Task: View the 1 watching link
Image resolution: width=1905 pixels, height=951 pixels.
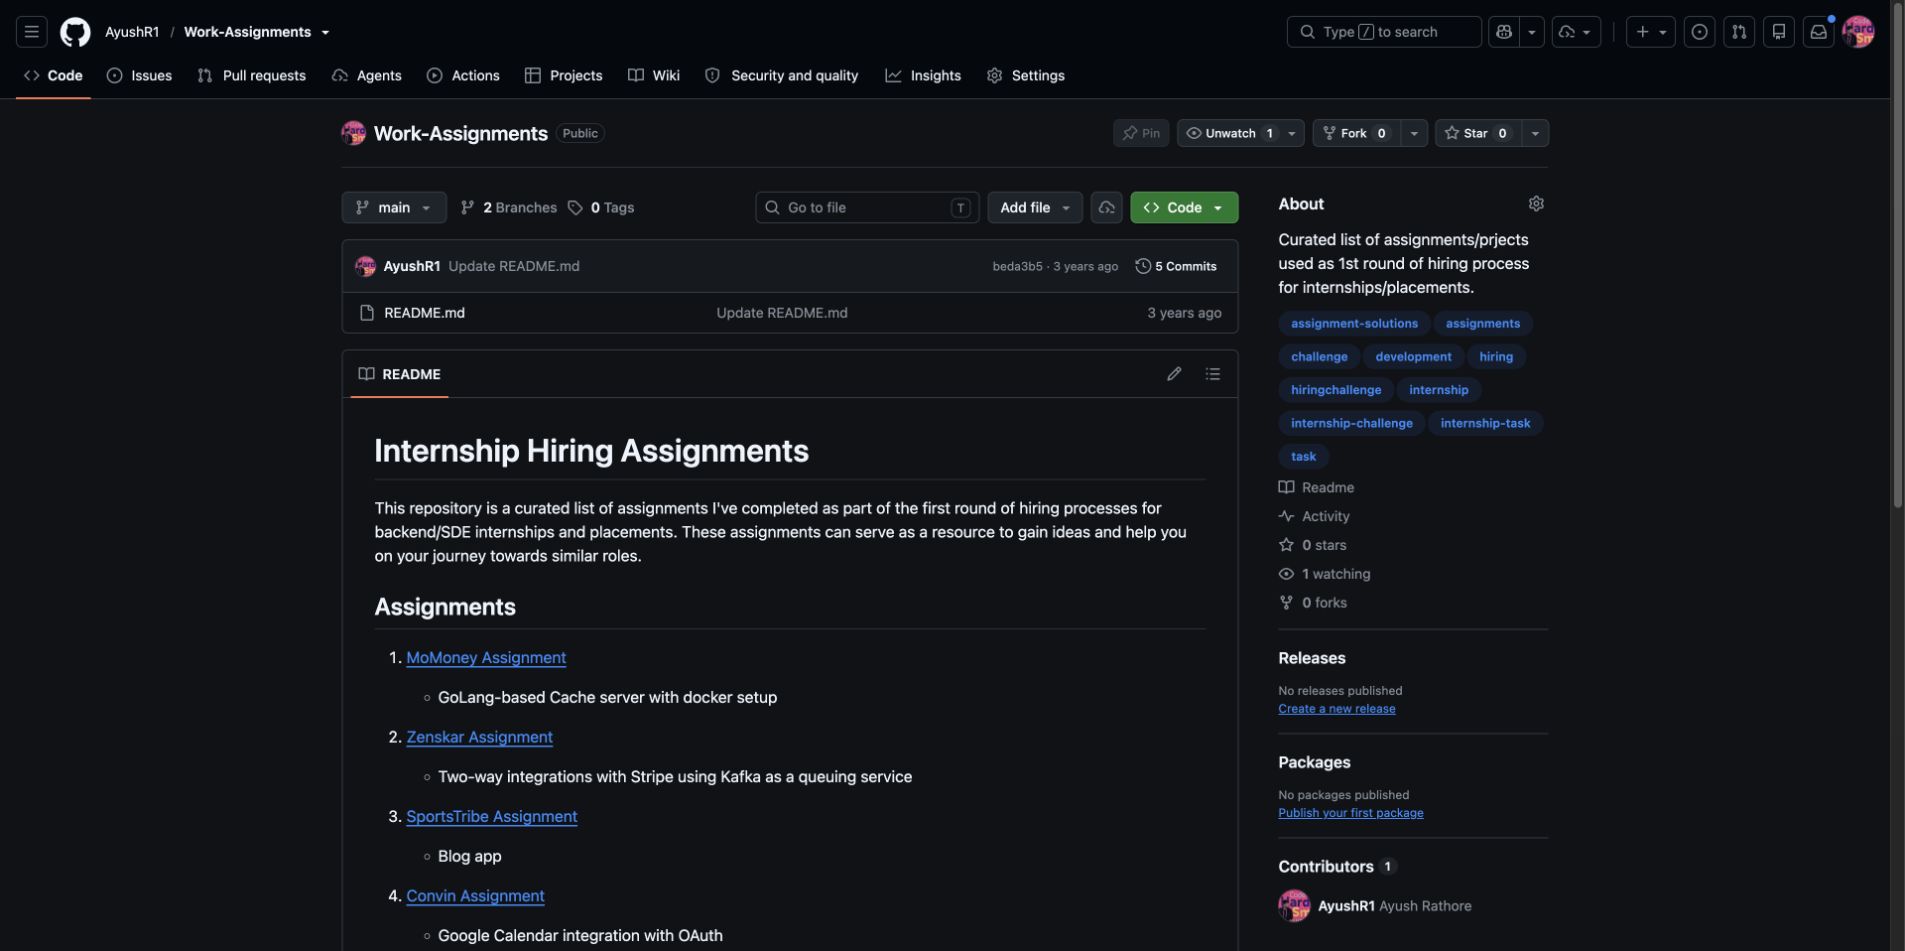Action: [1324, 575]
